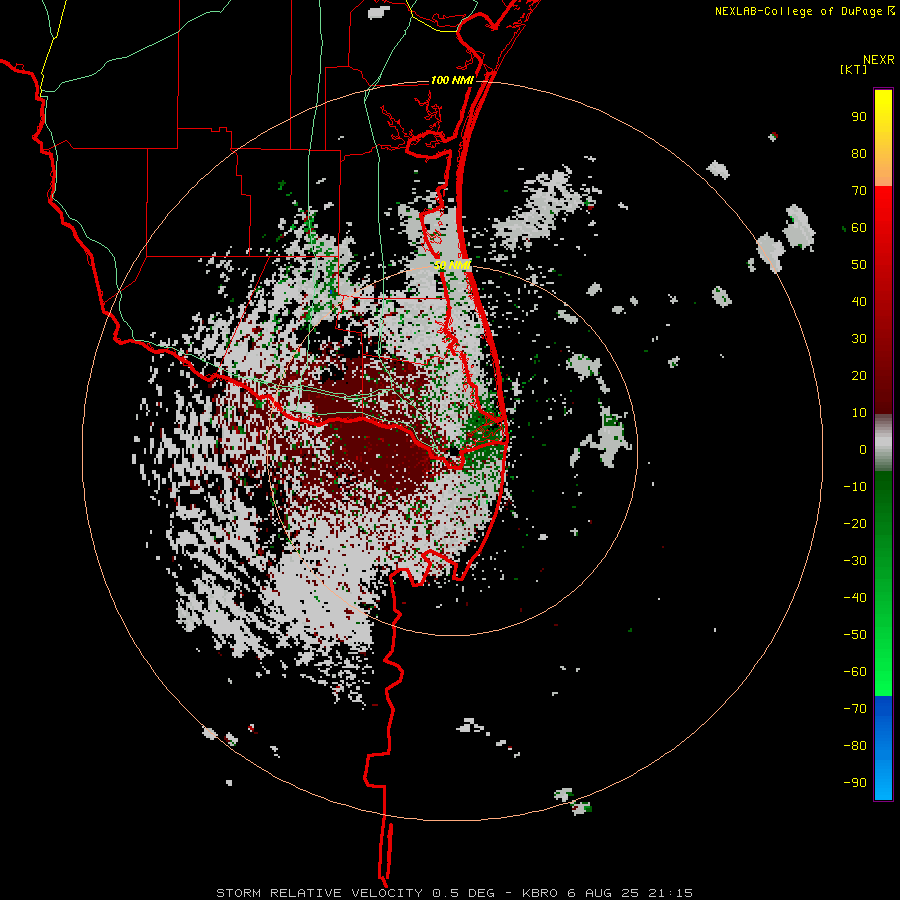Select the -10 value on velocity scale
The width and height of the screenshot is (900, 900).
855,487
